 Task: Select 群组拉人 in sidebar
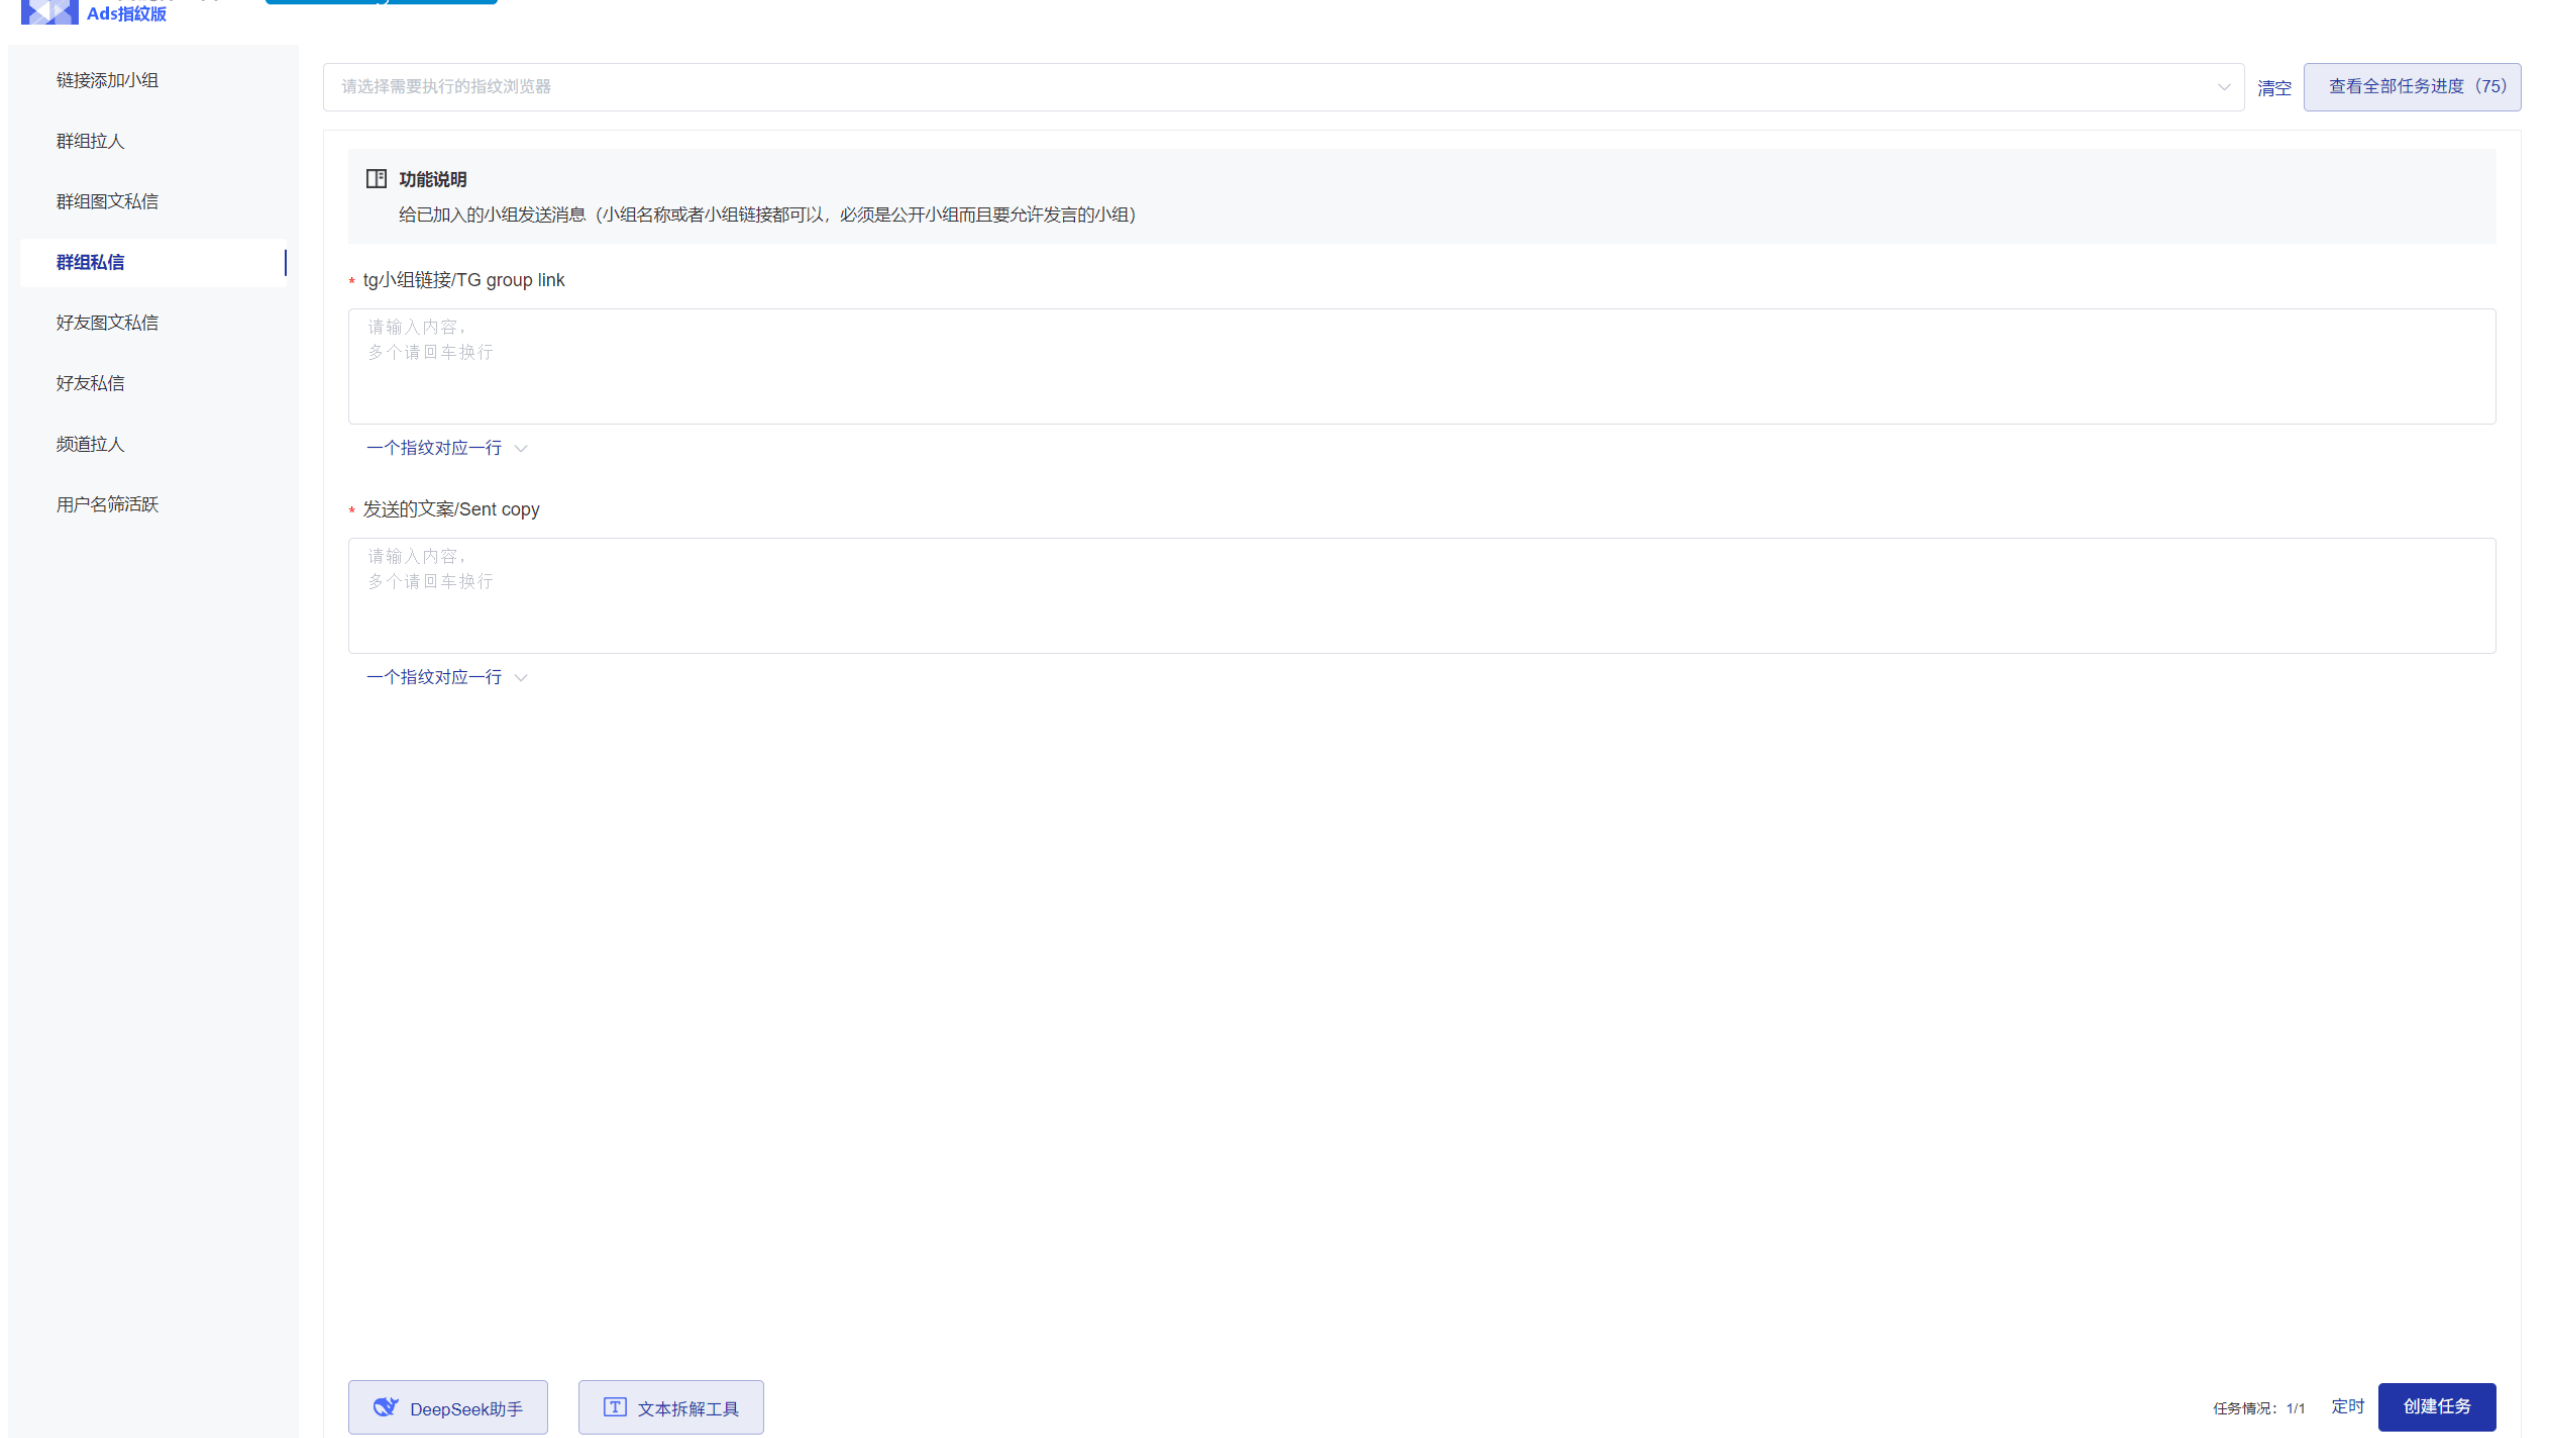pos(90,141)
